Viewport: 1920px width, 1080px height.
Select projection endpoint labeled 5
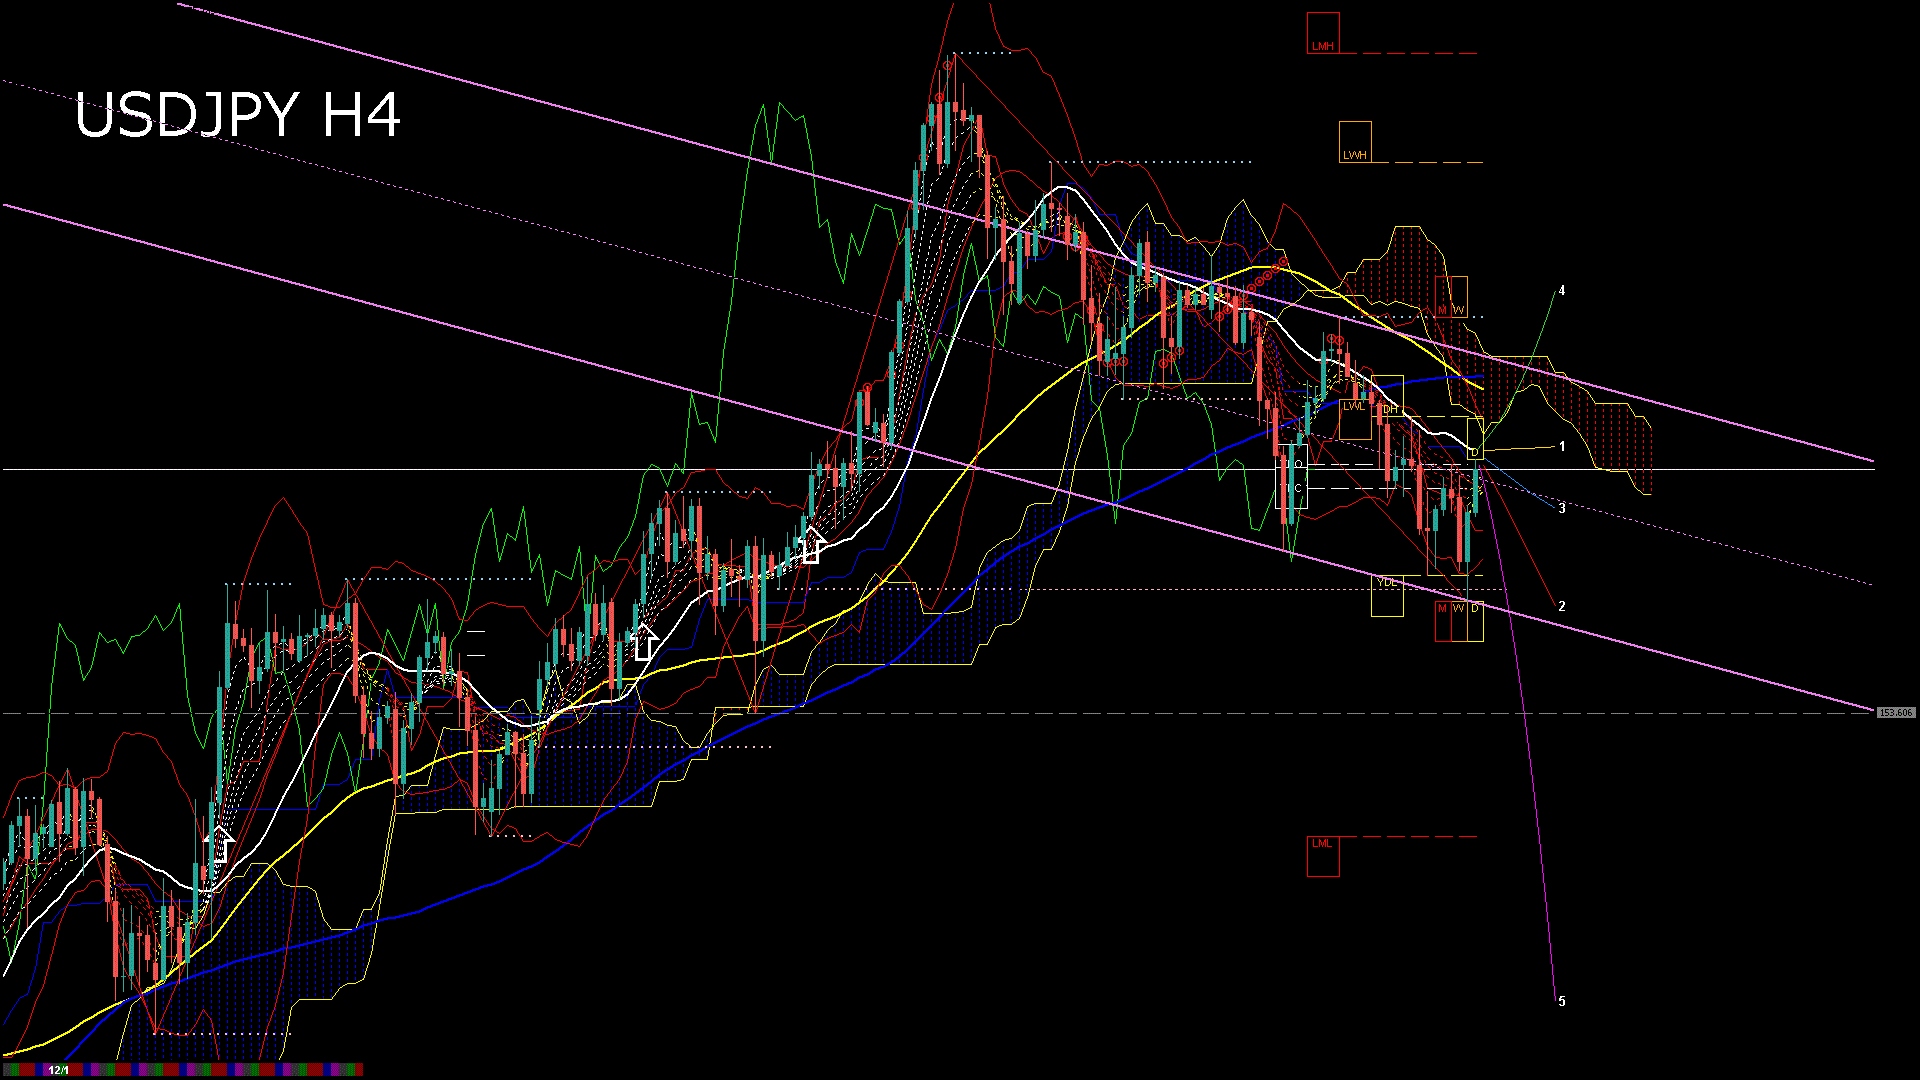(x=1562, y=1001)
